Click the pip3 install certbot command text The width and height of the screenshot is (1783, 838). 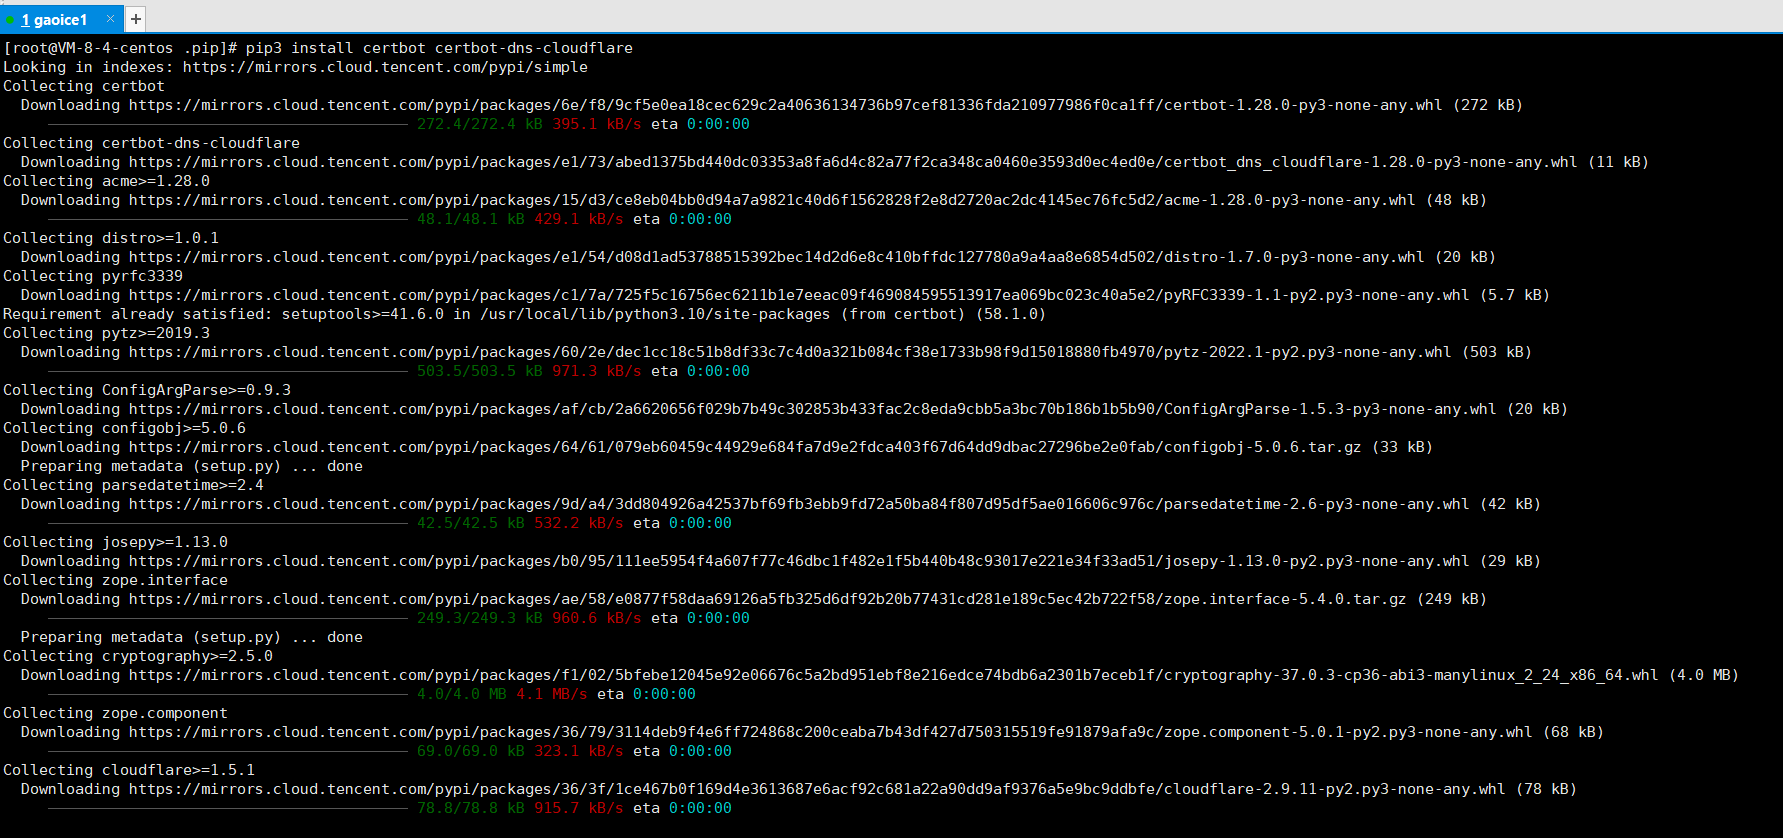pyautogui.click(x=438, y=48)
